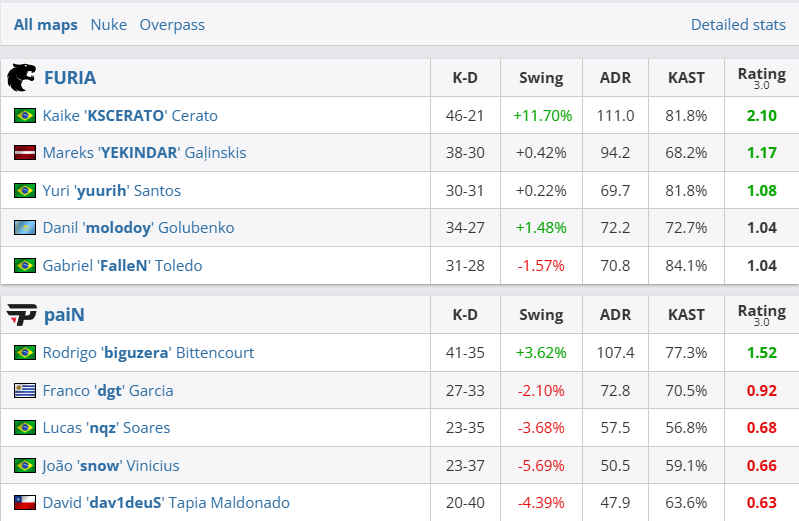Open Lucas 'nqz' Soares's player profile
The width and height of the screenshot is (799, 521).
106,428
